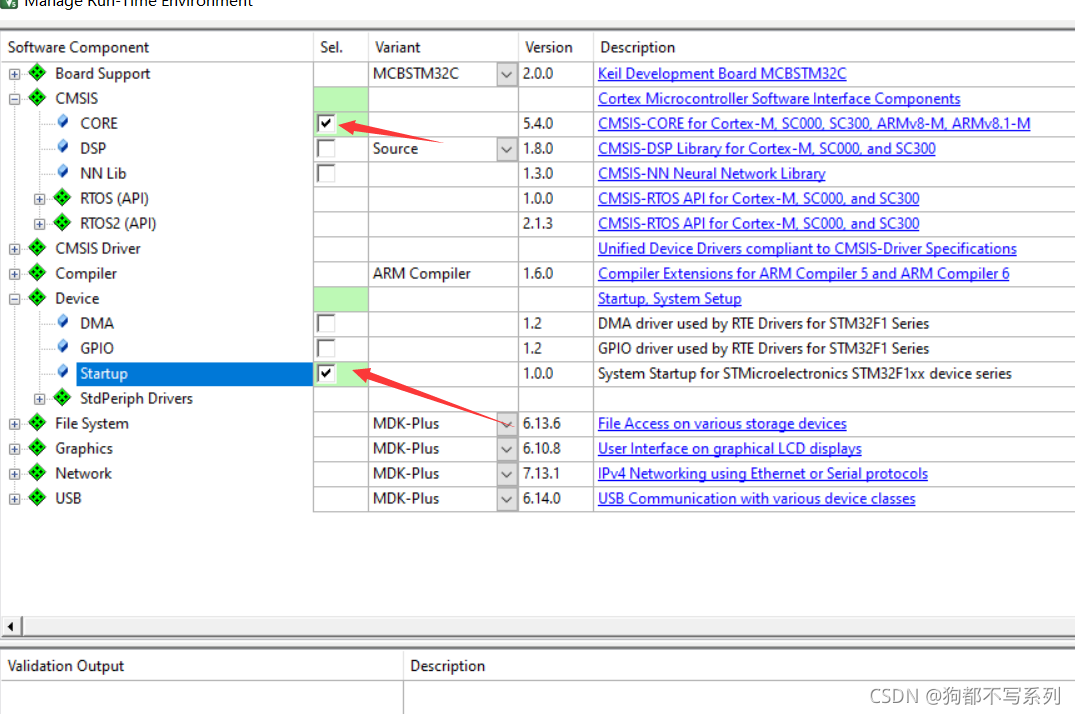Click the CMSIS green diamond icon

tap(38, 98)
